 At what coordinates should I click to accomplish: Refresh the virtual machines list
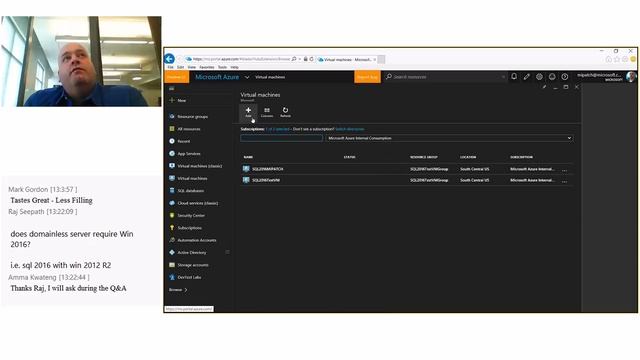285,112
